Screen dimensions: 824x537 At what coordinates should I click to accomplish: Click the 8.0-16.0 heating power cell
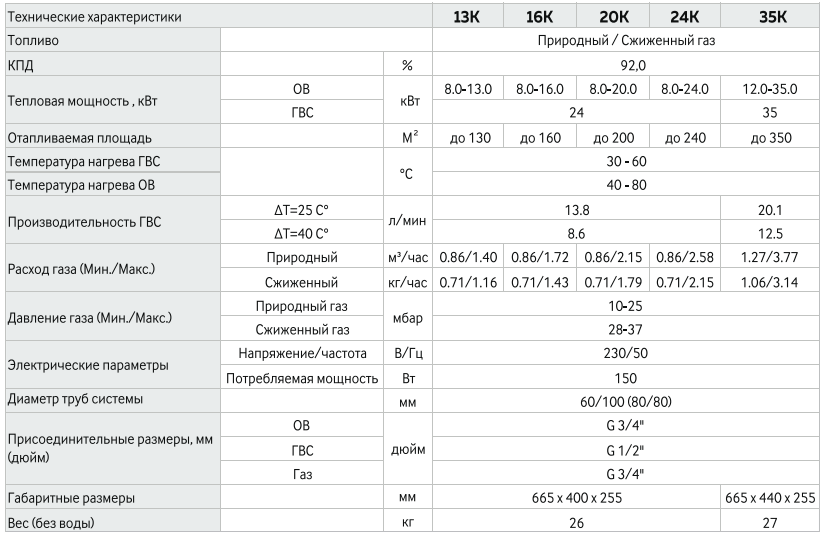[539, 89]
